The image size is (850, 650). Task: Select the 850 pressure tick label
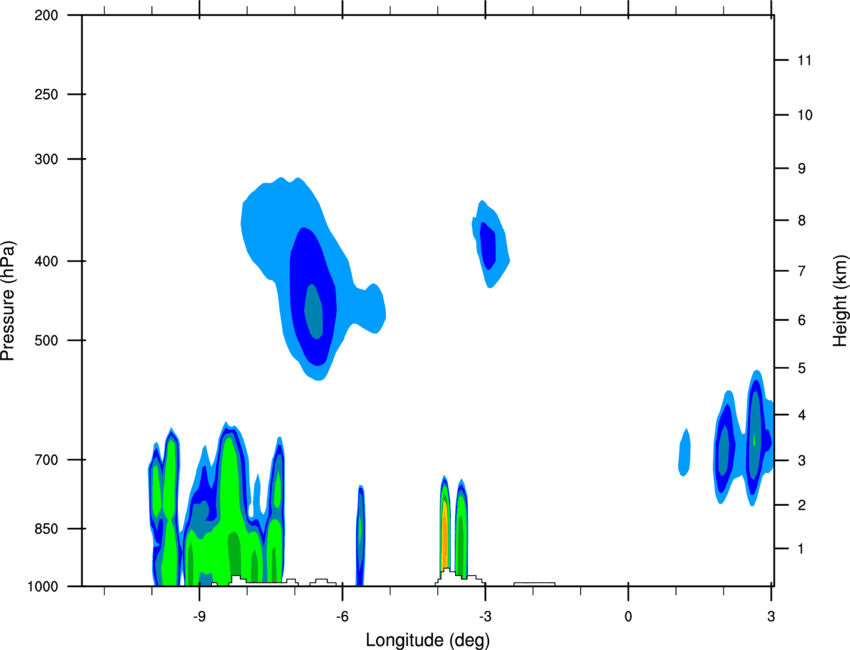[46, 529]
